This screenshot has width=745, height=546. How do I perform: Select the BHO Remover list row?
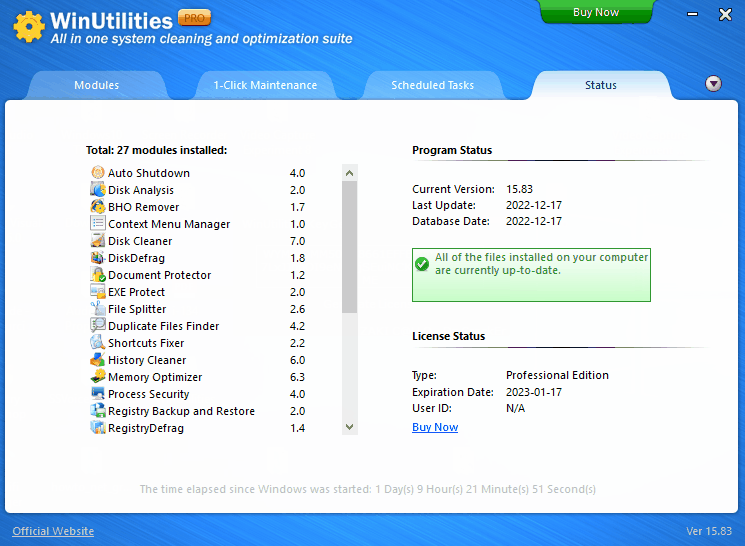(x=199, y=207)
